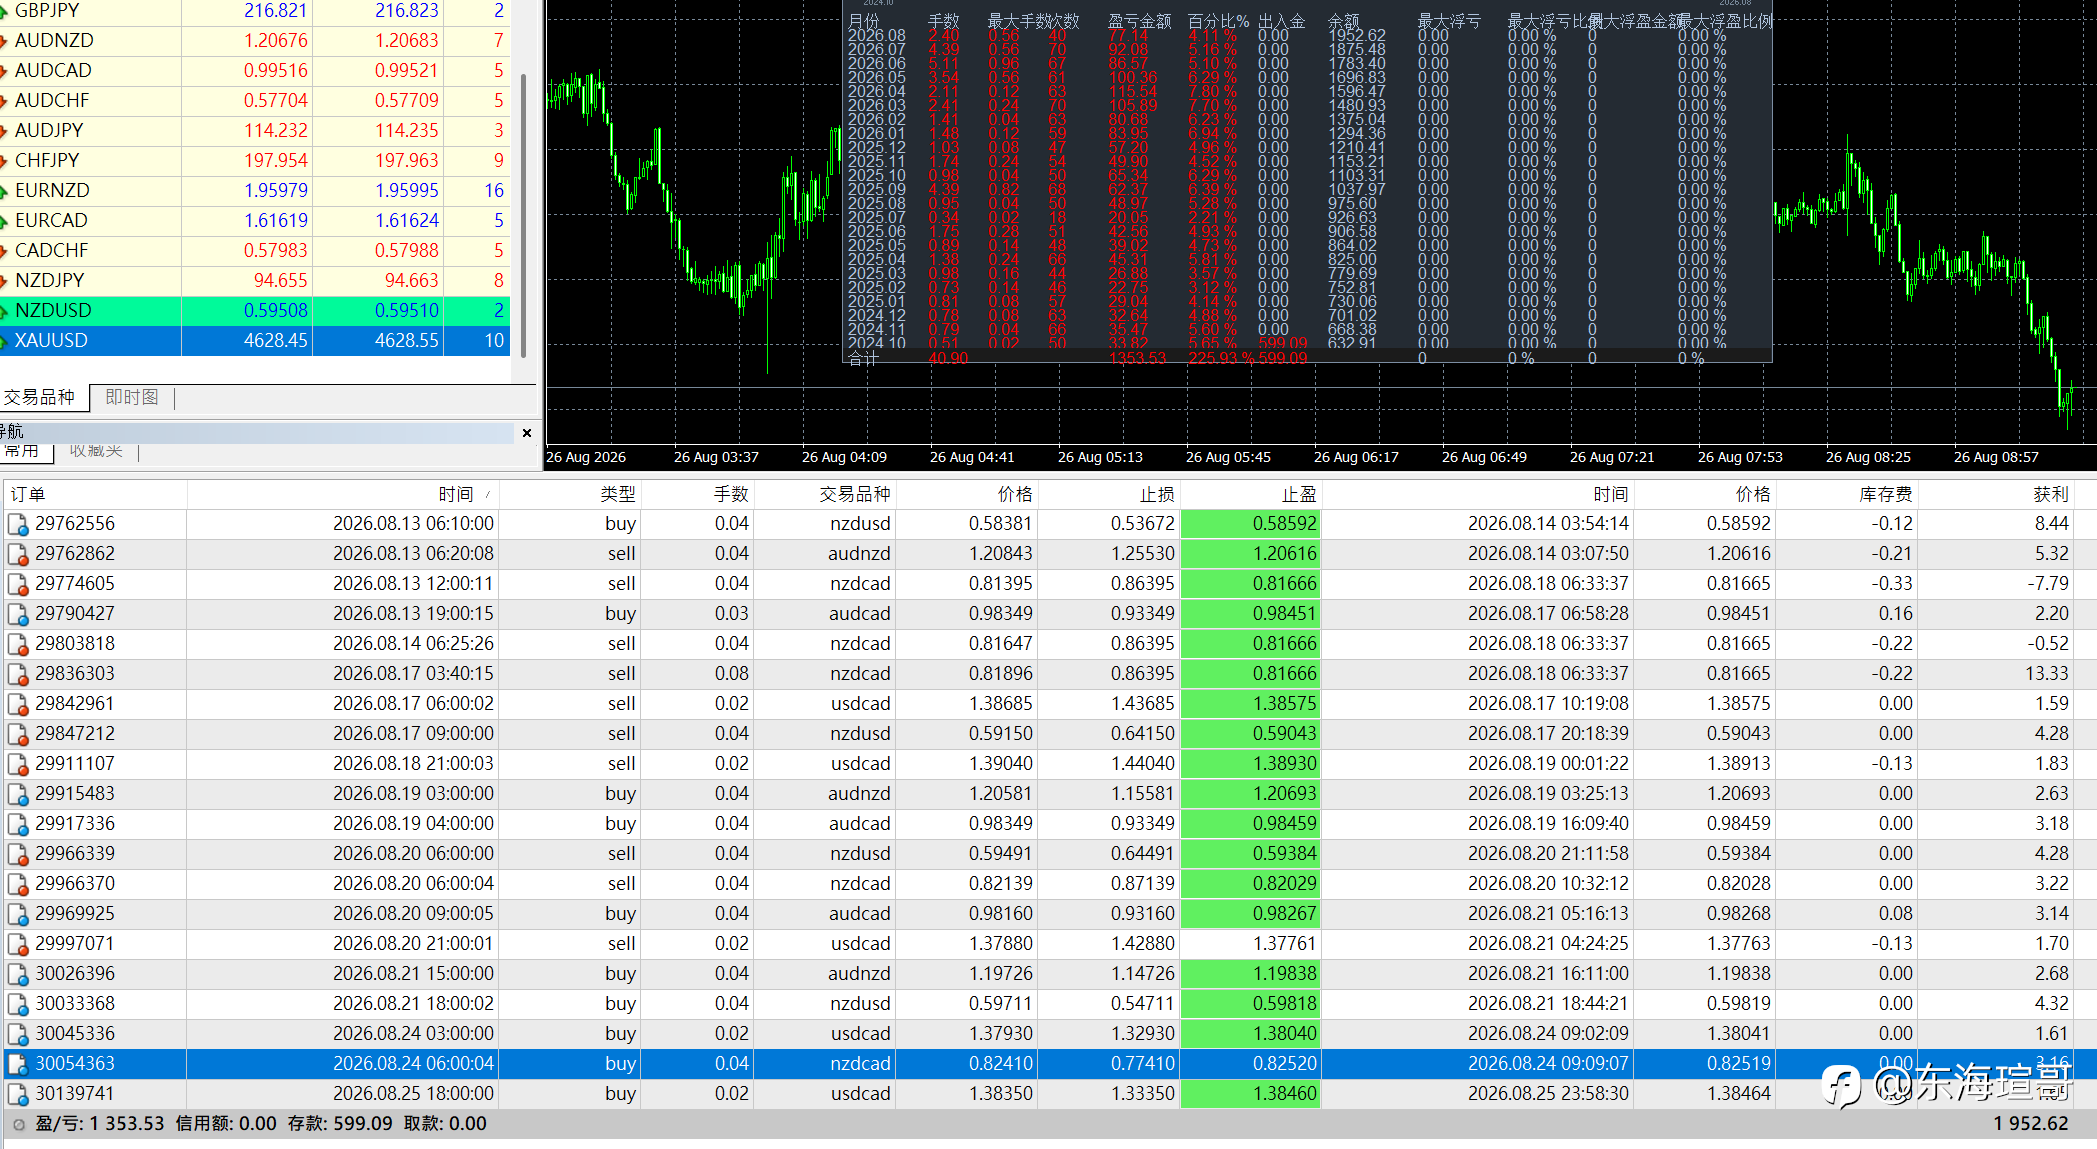Select CADCHF in market watch
This screenshot has width=2097, height=1149.
[x=255, y=251]
